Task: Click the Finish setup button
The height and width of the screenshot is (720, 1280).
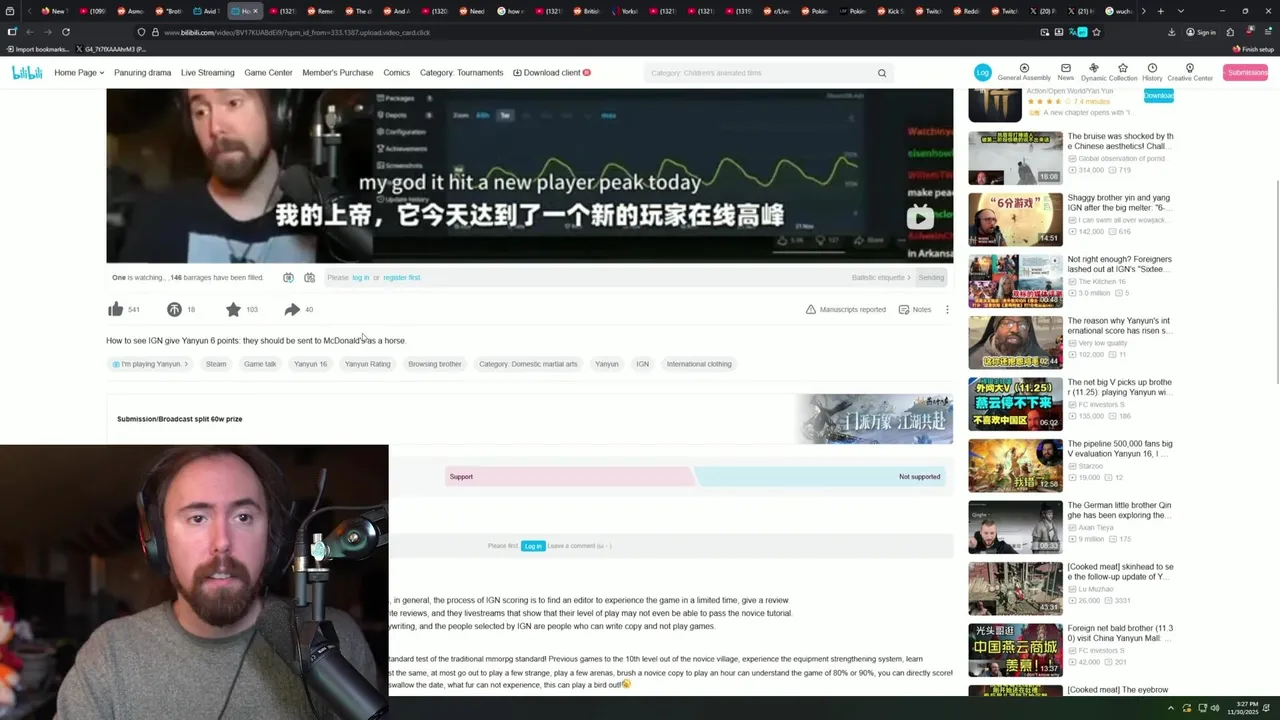Action: 1253,49
